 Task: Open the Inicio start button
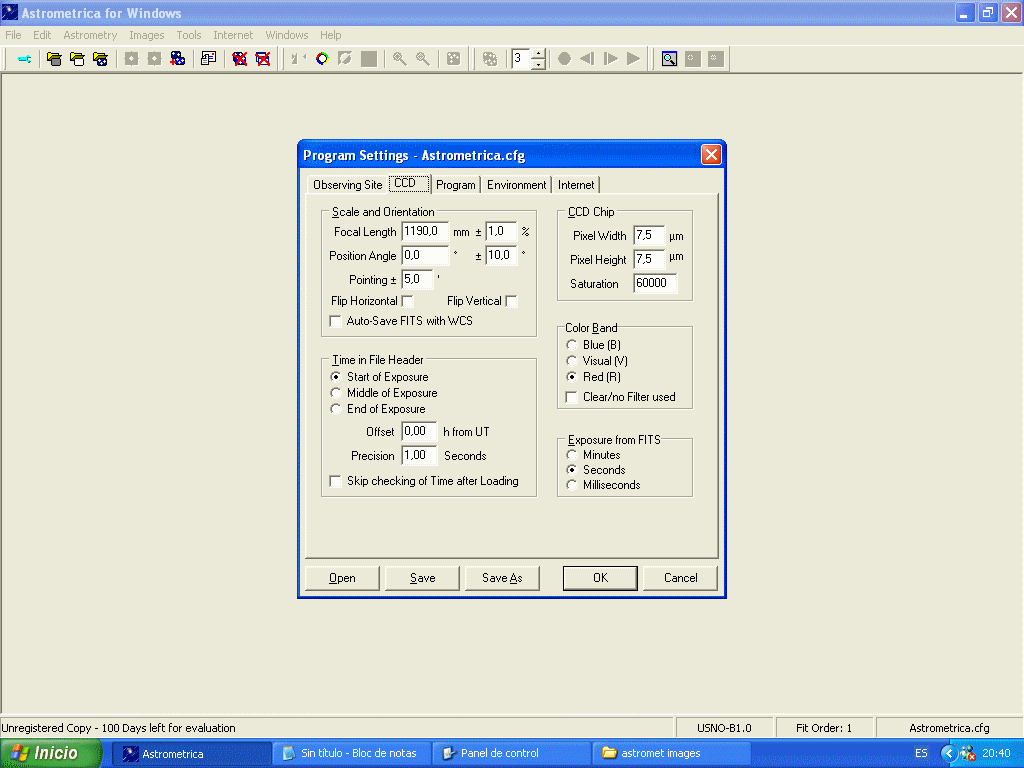coord(51,754)
